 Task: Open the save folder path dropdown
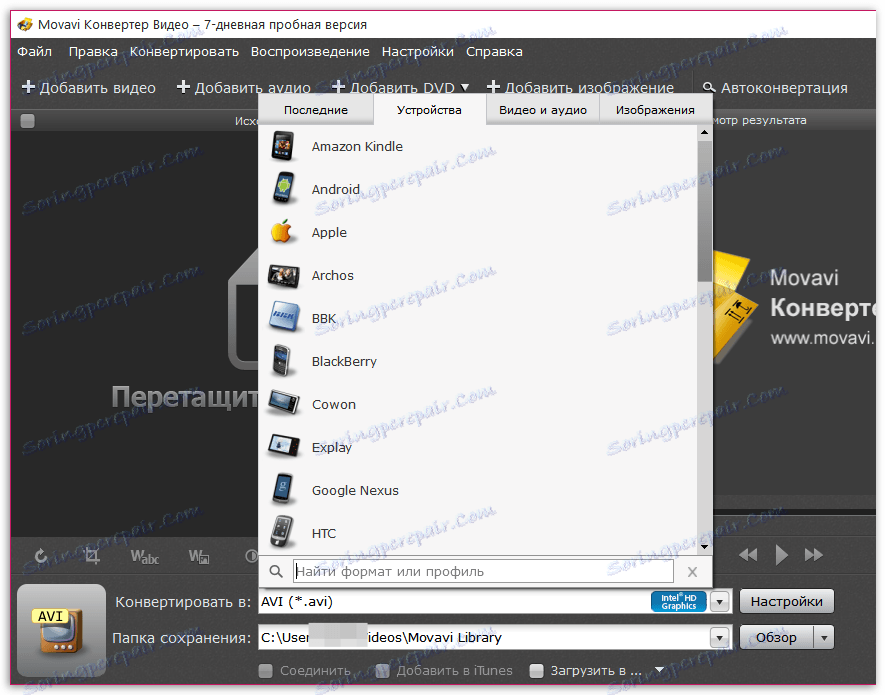click(719, 638)
